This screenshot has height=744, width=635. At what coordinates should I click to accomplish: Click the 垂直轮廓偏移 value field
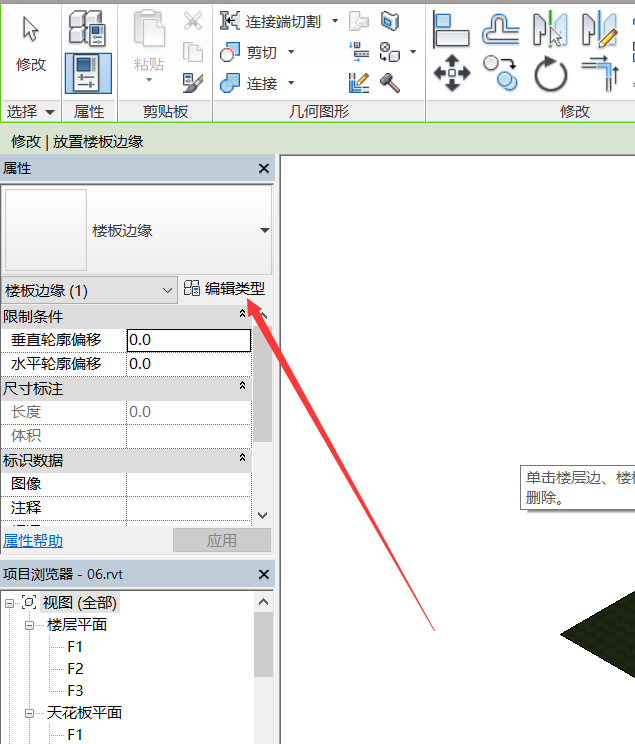point(188,340)
